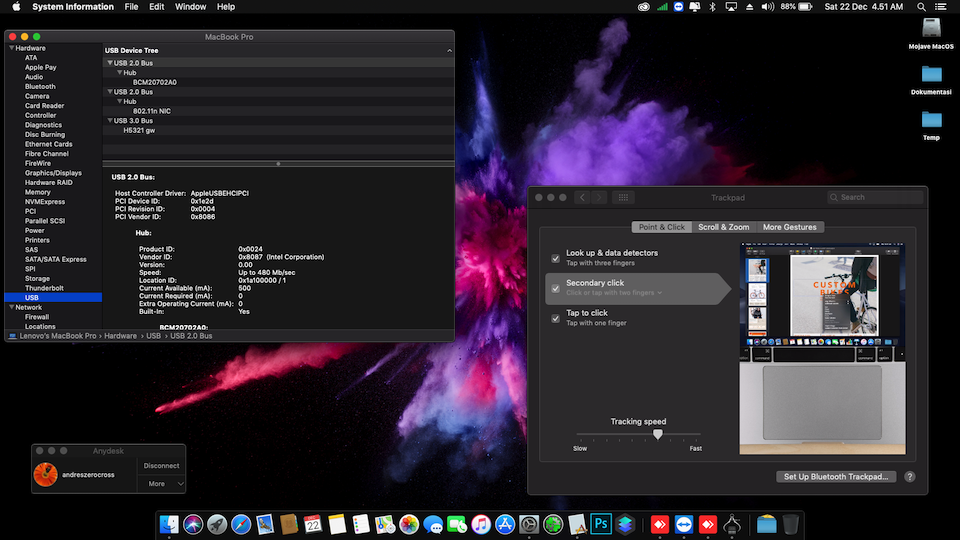The image size is (960, 540).
Task: Adjust Tracking speed slider handle
Action: coord(658,434)
